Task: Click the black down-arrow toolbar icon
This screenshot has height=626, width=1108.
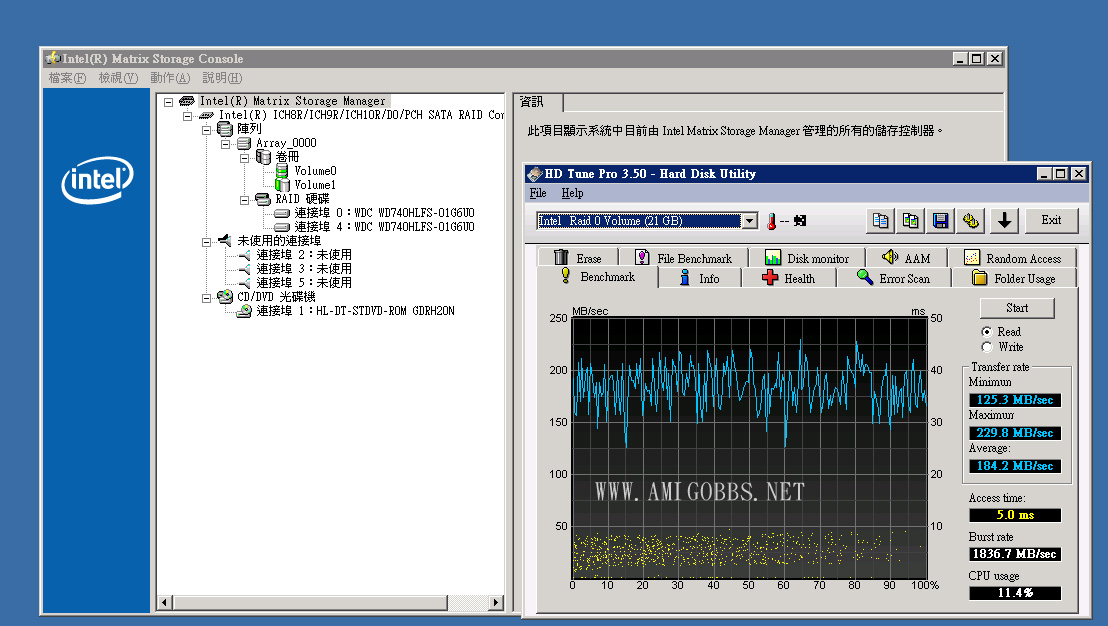Action: [1006, 220]
